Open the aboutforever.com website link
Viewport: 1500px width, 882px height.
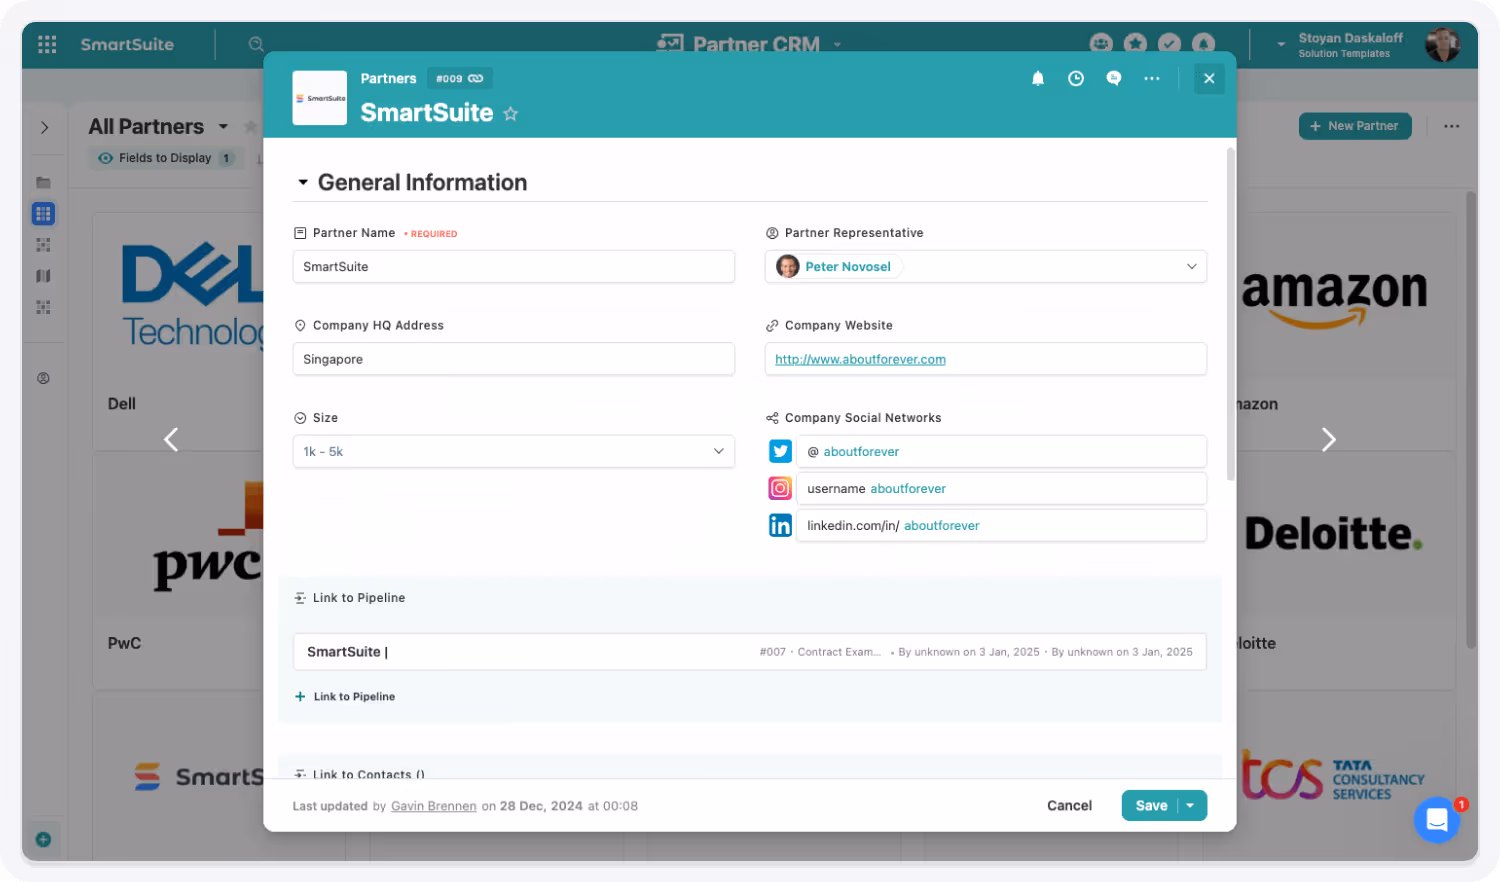click(860, 359)
